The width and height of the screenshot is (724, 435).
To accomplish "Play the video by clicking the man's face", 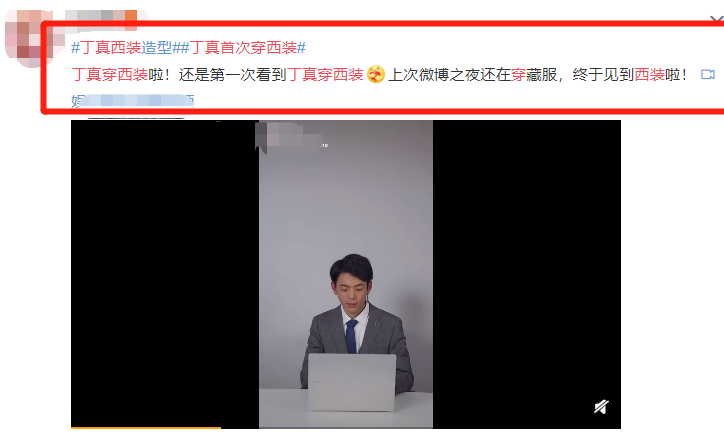I will coord(353,285).
